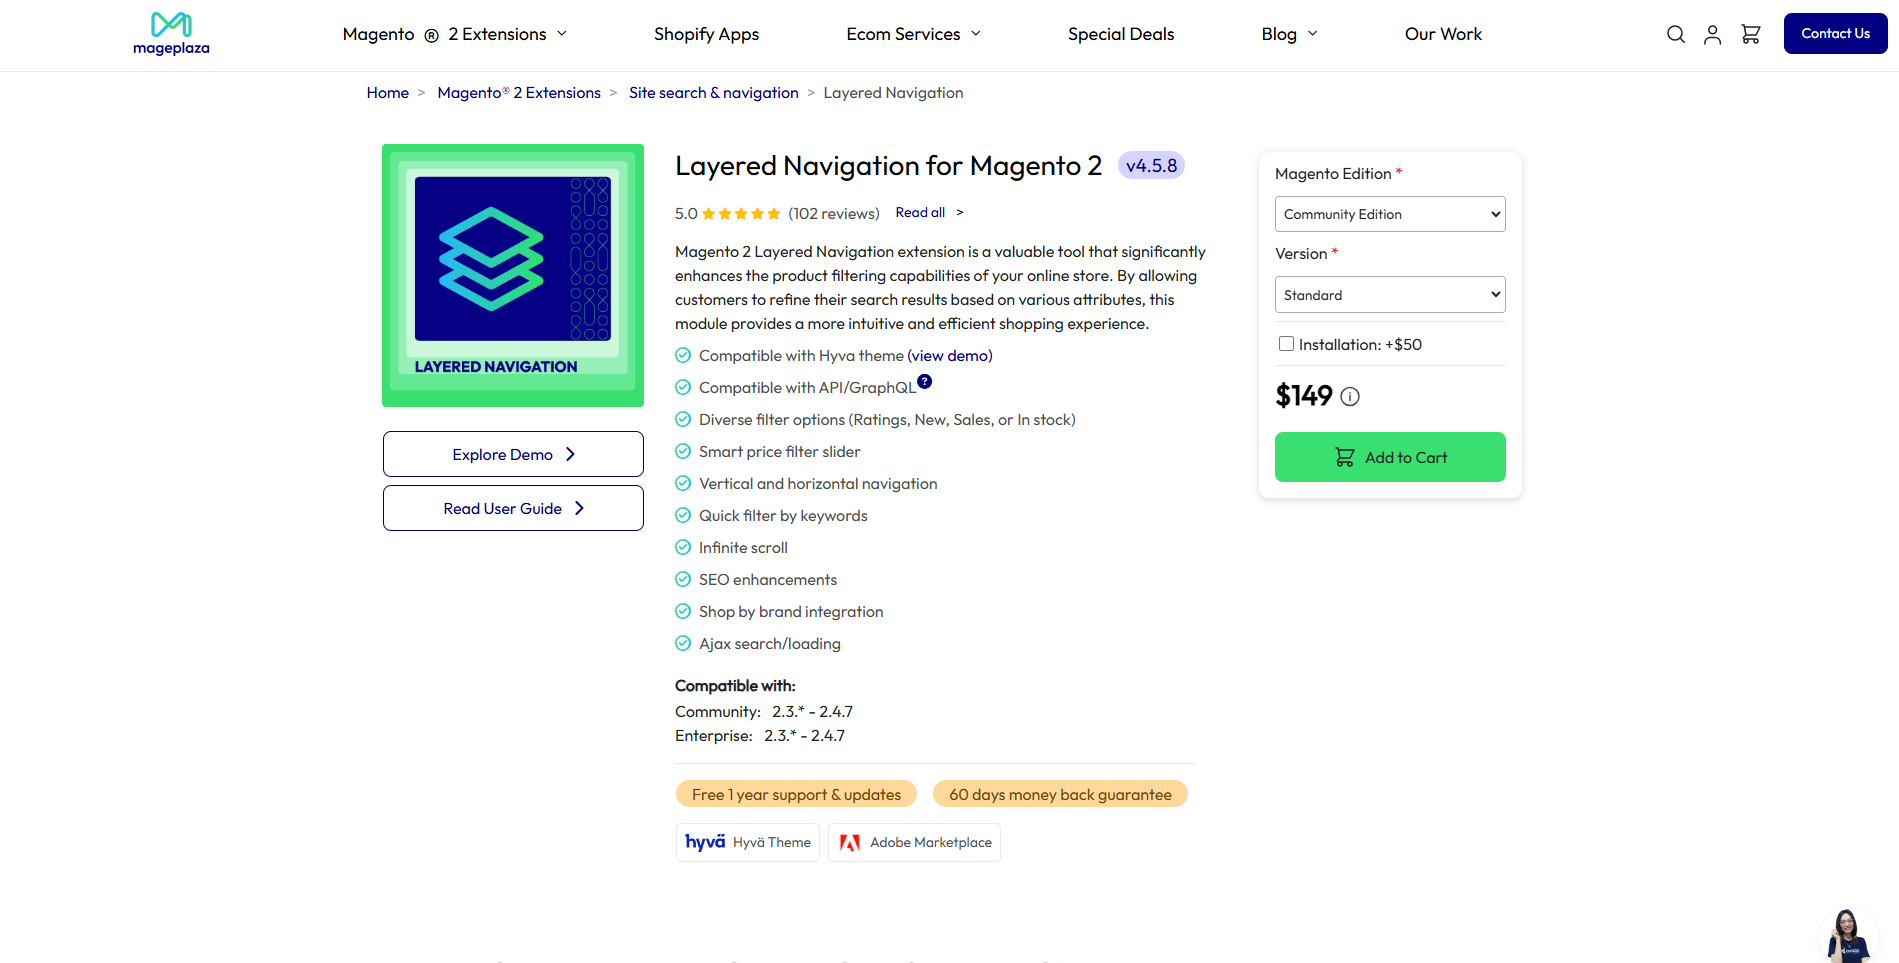
Task: Click the Layered Navigation product image
Action: coord(513,275)
